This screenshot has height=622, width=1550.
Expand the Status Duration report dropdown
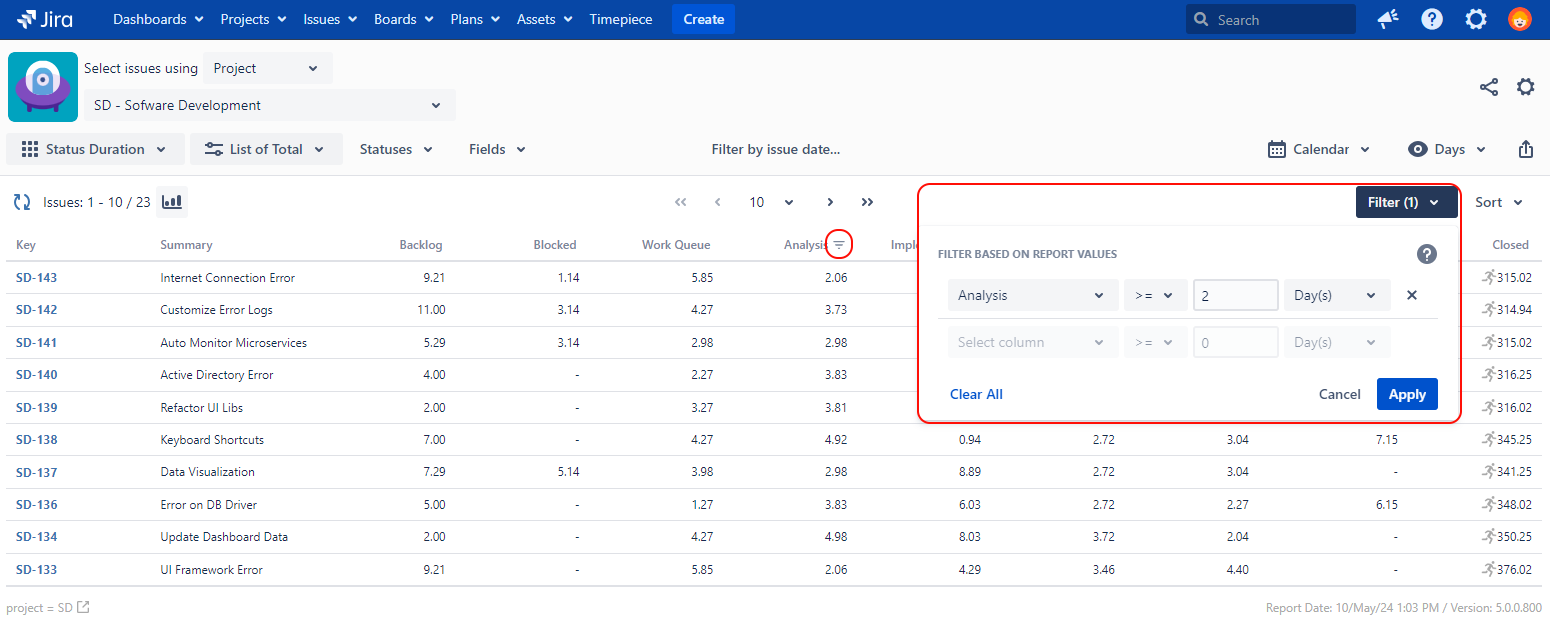[96, 149]
